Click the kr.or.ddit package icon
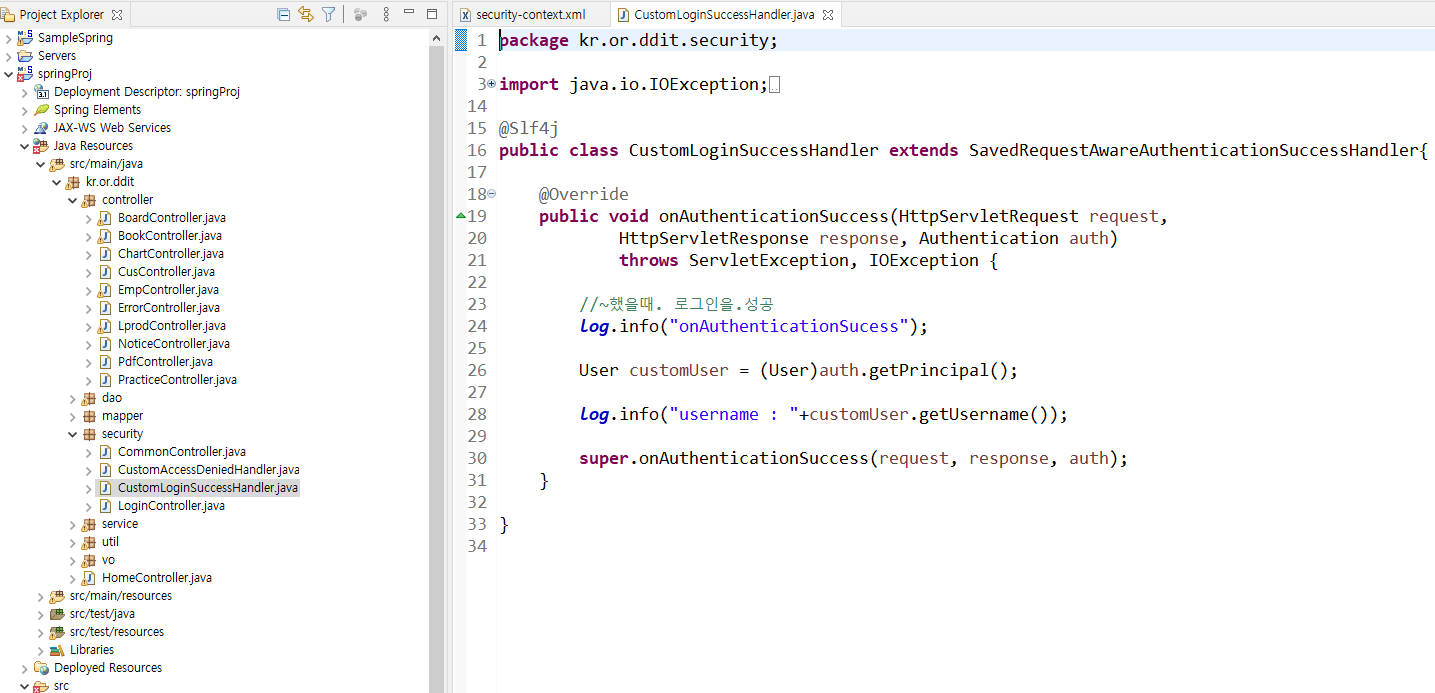1435x693 pixels. [x=73, y=182]
